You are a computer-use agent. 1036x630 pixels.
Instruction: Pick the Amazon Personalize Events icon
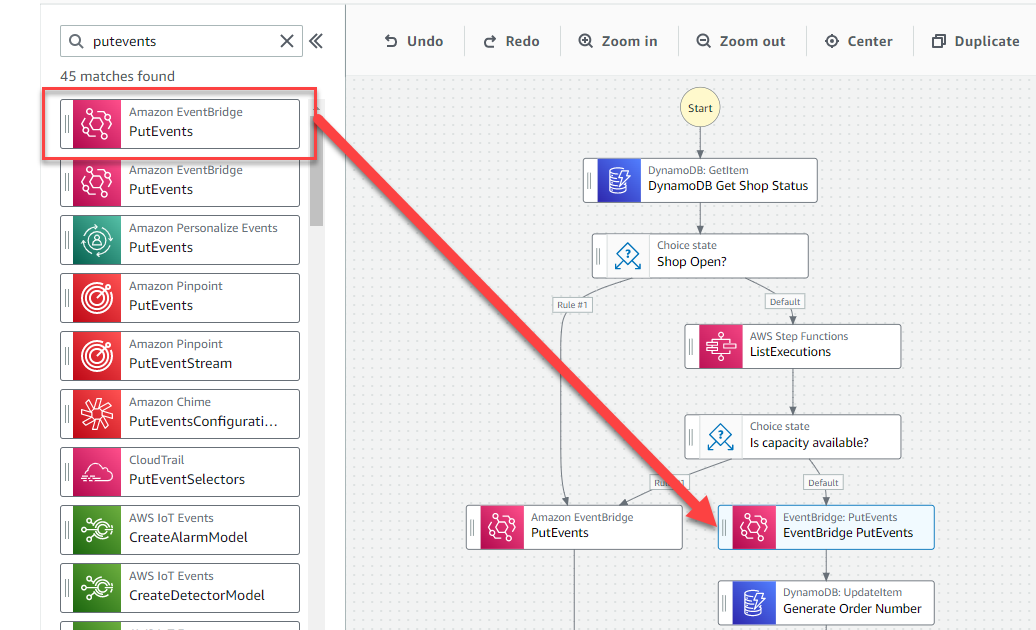coord(96,240)
